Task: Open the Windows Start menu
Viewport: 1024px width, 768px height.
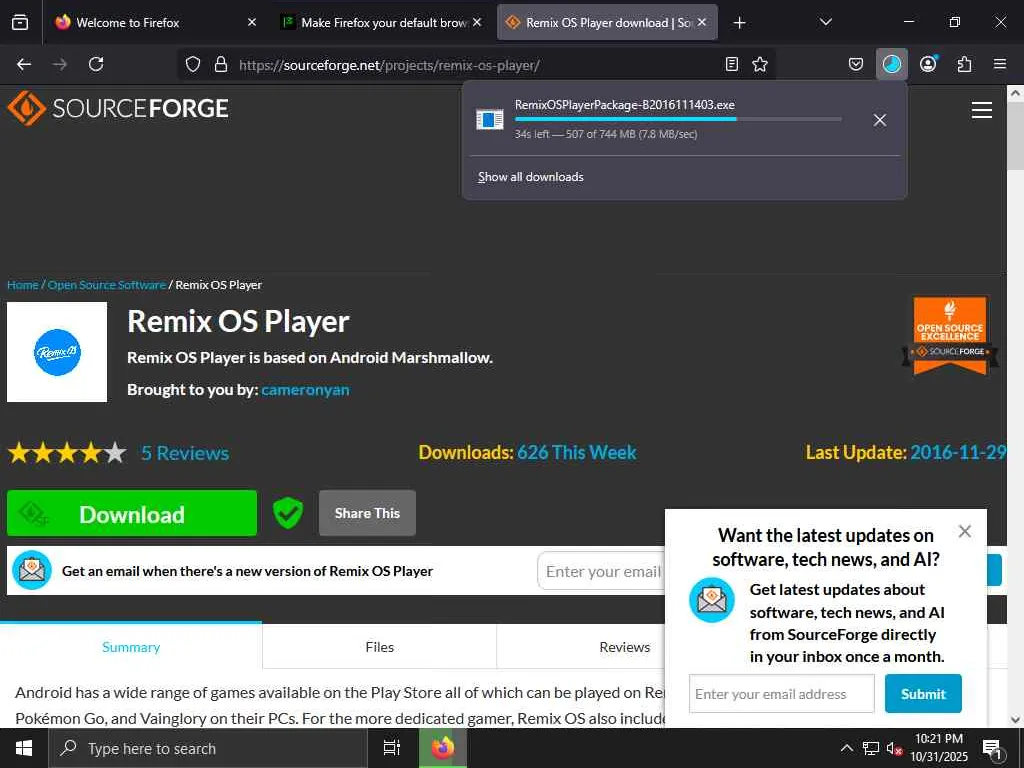Action: pyautogui.click(x=24, y=748)
